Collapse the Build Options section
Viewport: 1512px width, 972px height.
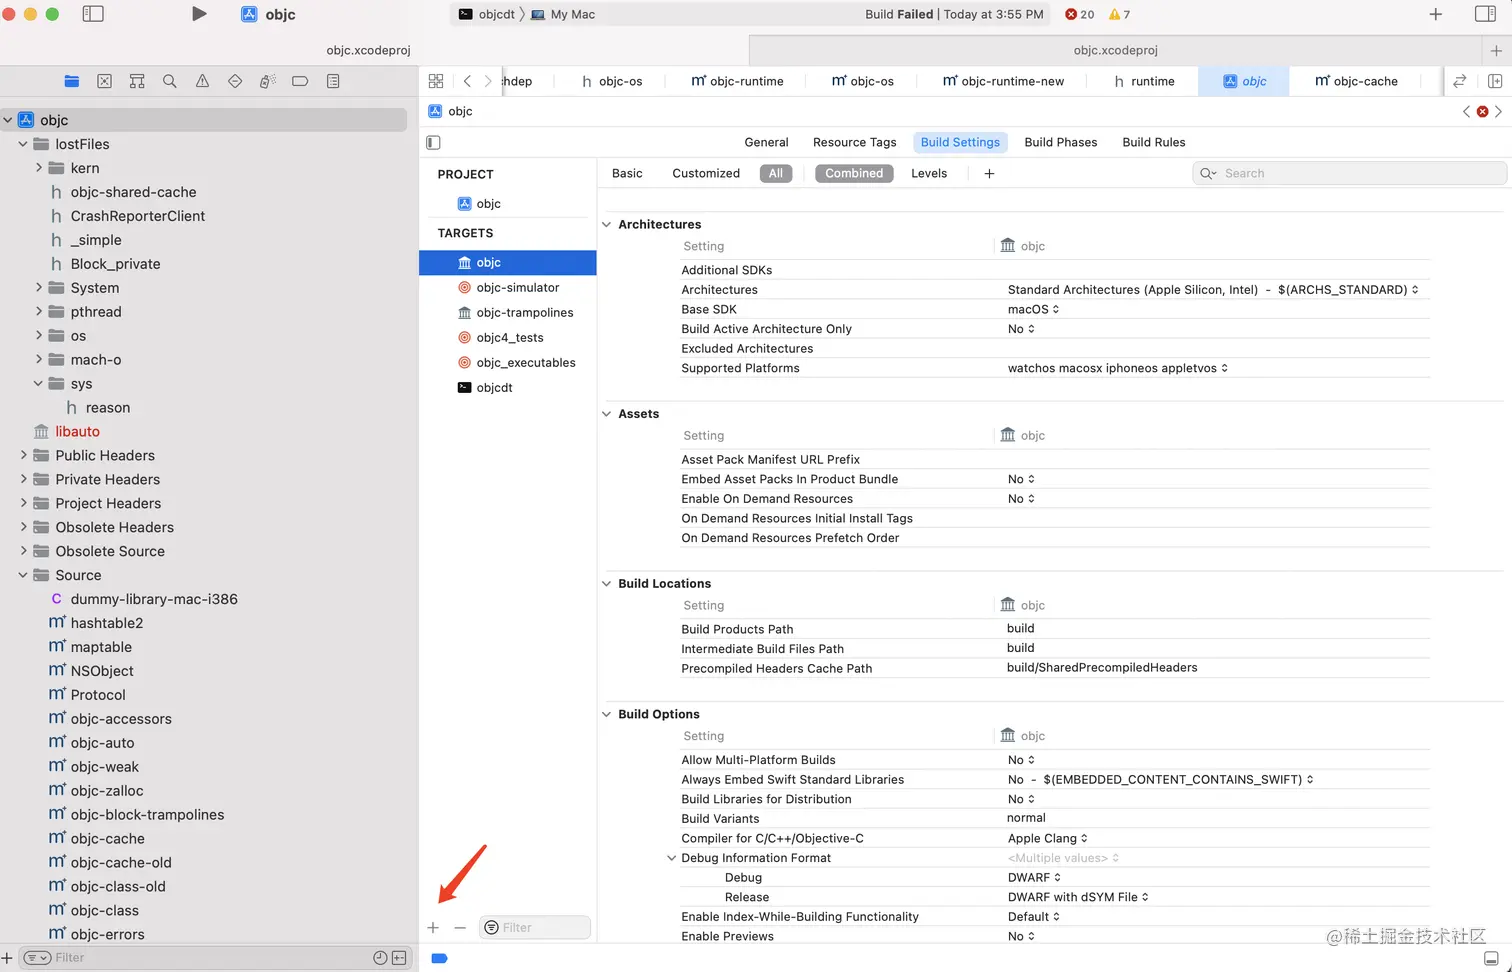(607, 714)
